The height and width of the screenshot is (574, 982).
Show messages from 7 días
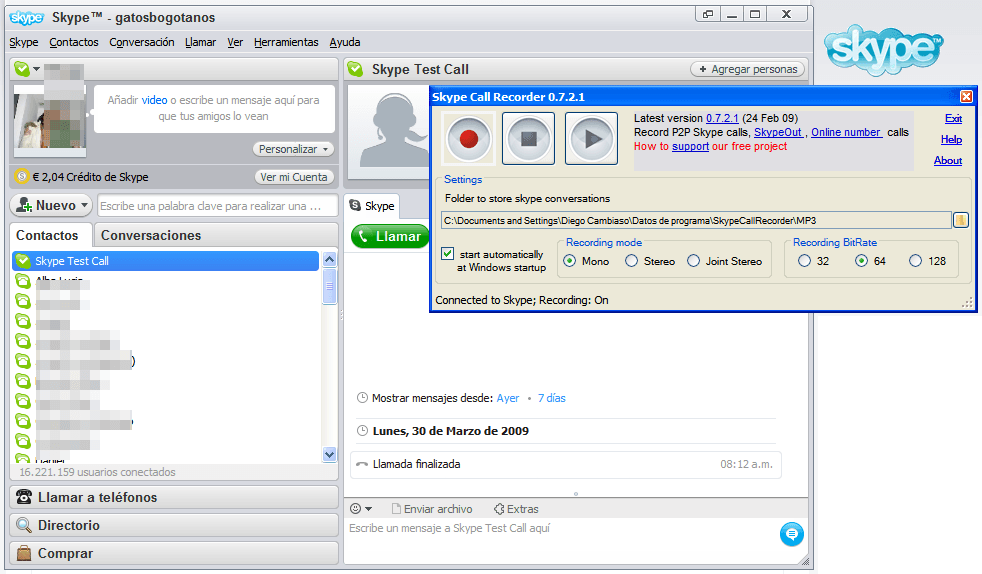pos(552,398)
